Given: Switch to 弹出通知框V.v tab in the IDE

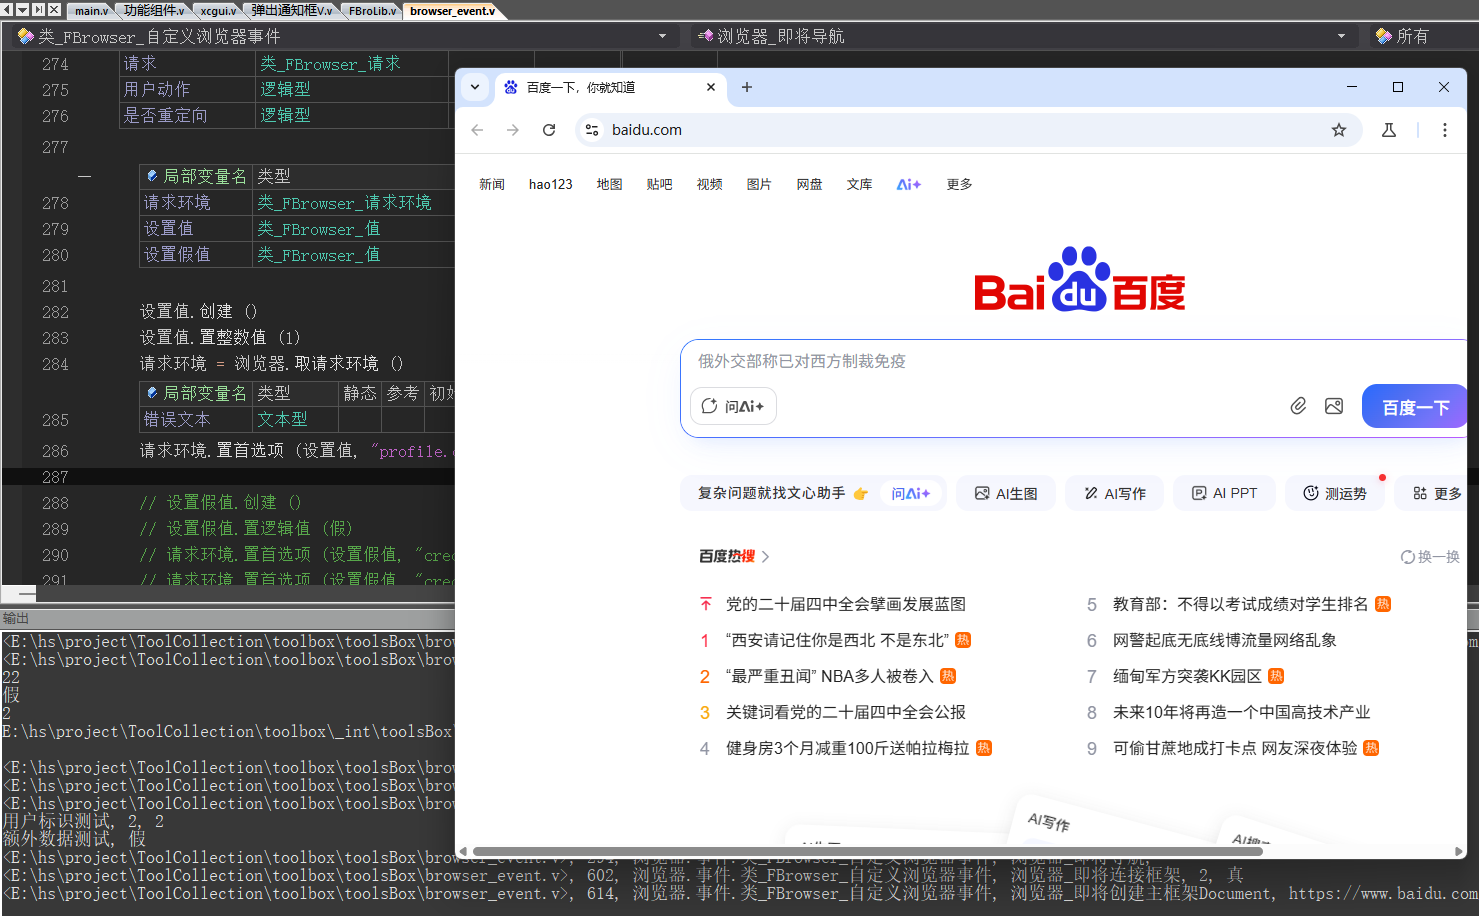Looking at the screenshot, I should click(x=292, y=11).
